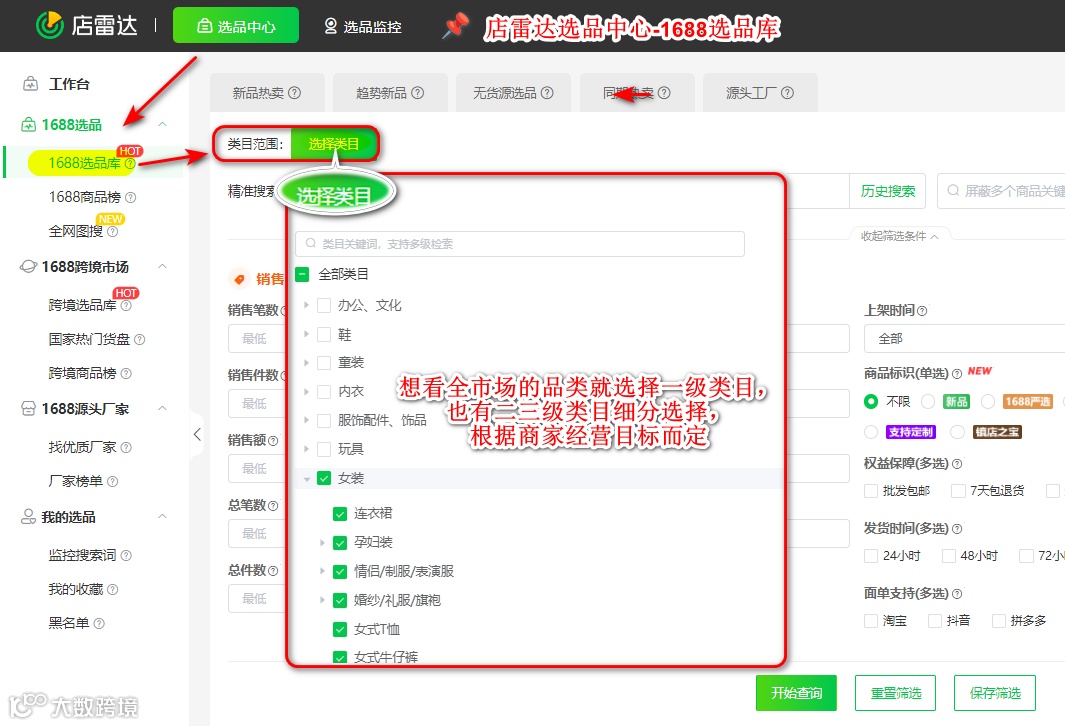Viewport: 1065px width, 726px height.
Task: Check the 鞋 category checkbox
Action: 324,335
